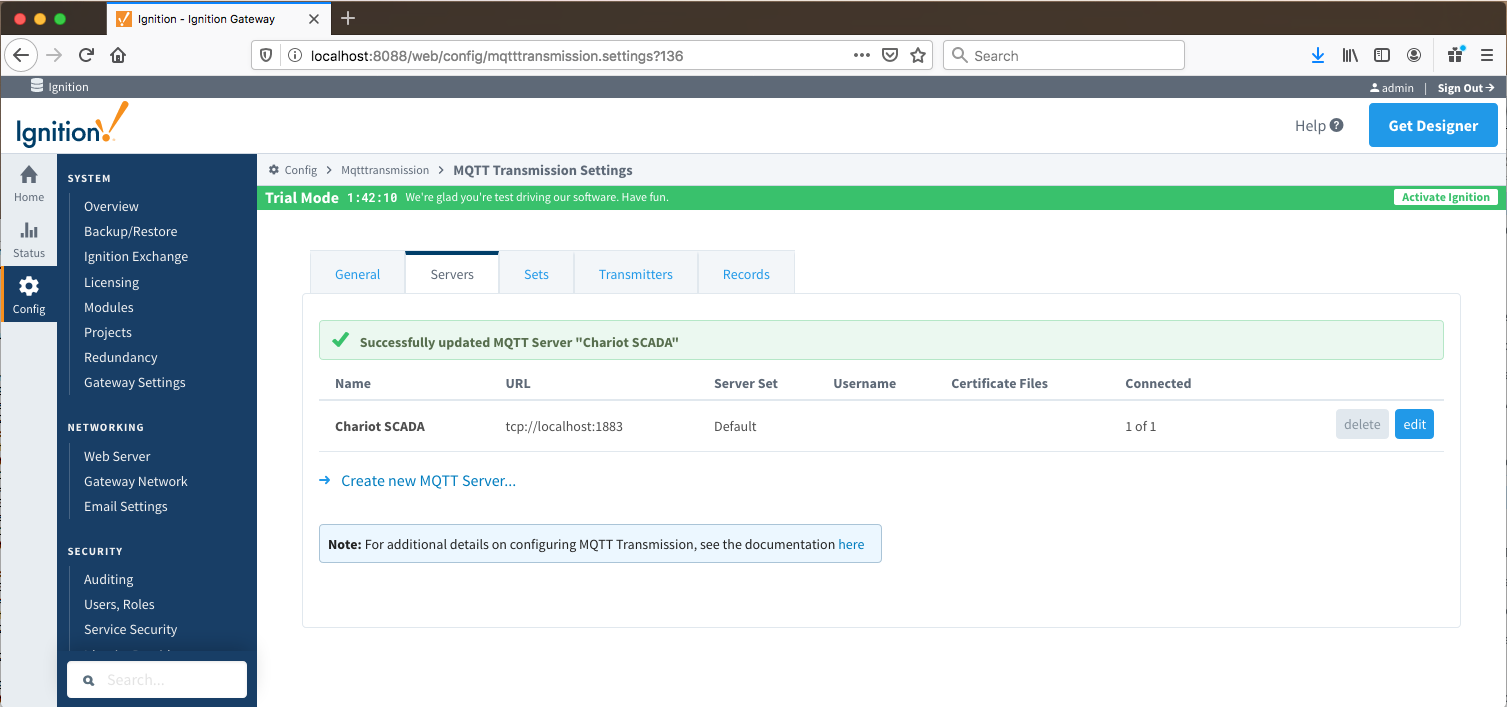Open Users, Roles page
The image size is (1507, 707).
119,605
